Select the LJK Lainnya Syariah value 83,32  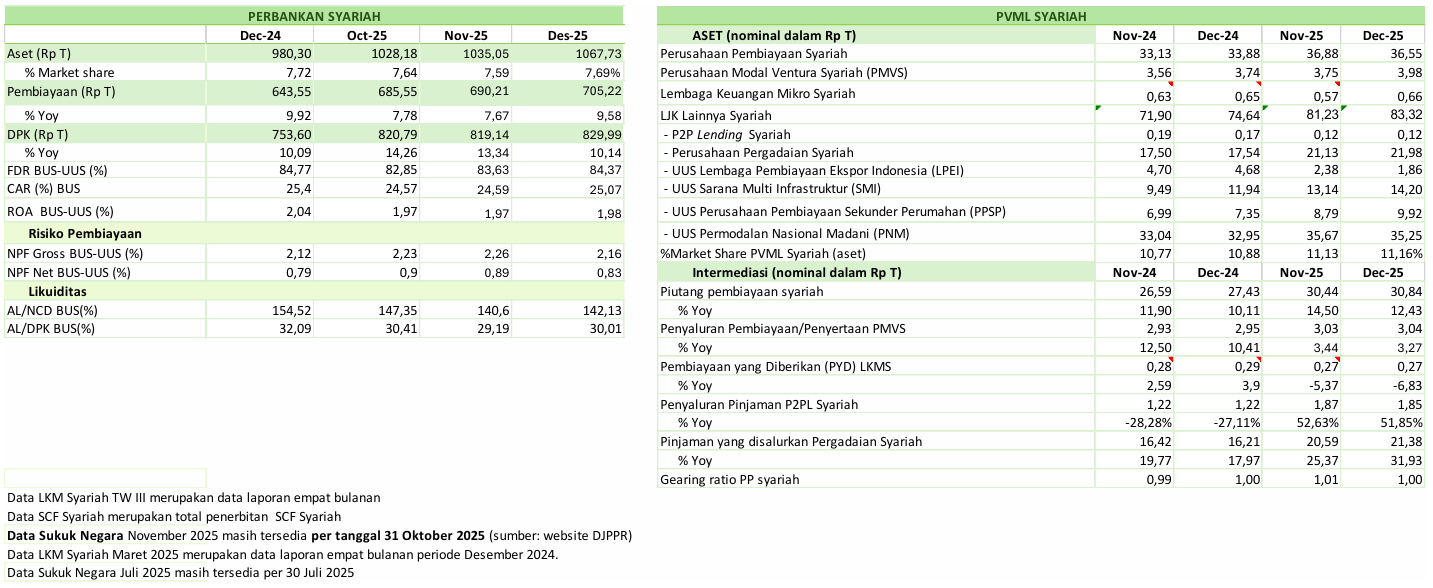1398,115
